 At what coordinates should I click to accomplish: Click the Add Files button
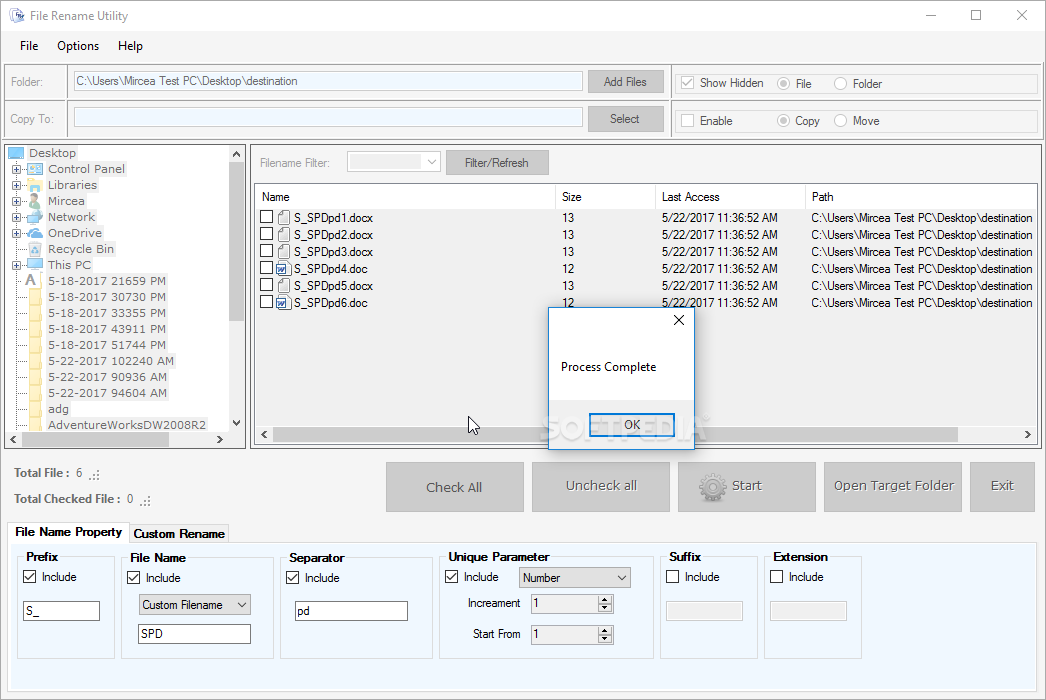625,81
